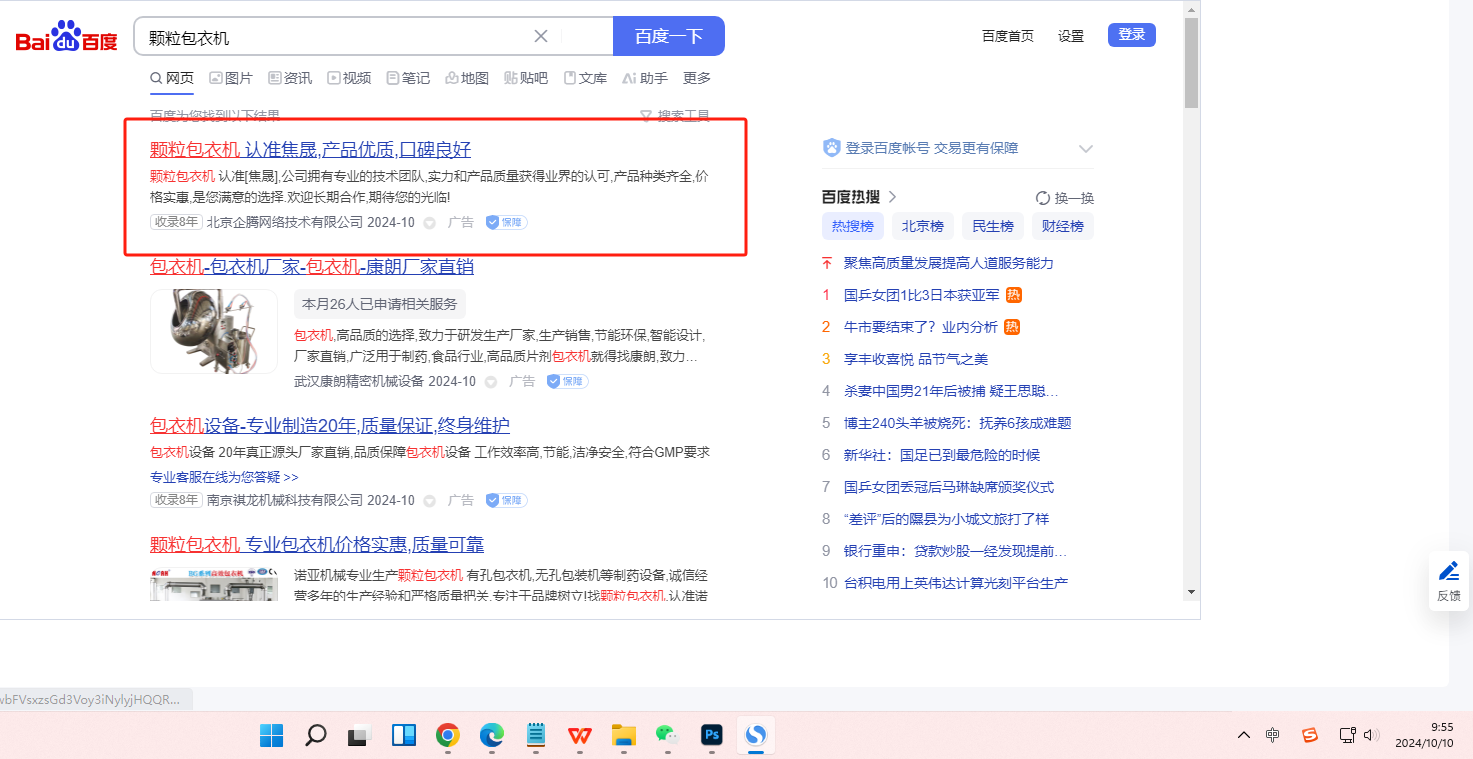The width and height of the screenshot is (1473, 759).
Task: Expand the 登录百度帐号 panel chevron
Action: 1086,149
